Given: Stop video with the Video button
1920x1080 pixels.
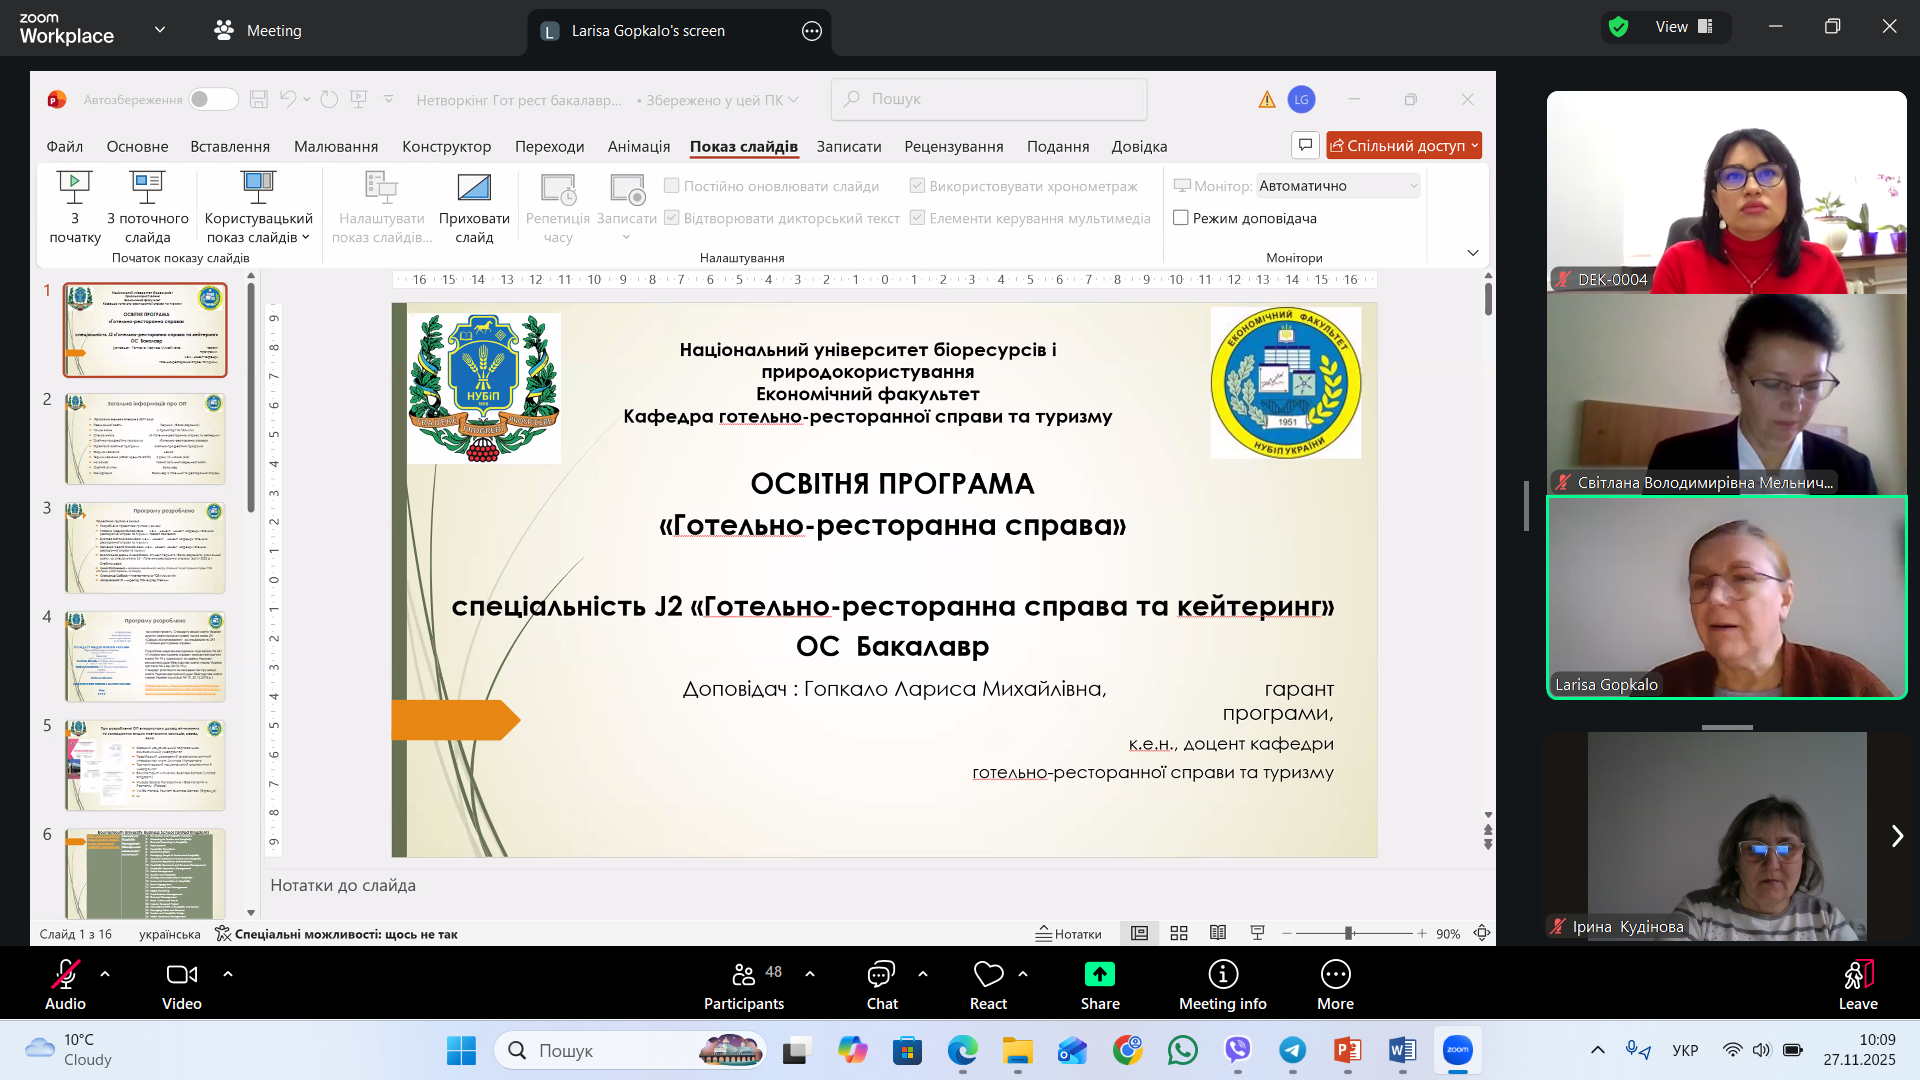Looking at the screenshot, I should 181,975.
